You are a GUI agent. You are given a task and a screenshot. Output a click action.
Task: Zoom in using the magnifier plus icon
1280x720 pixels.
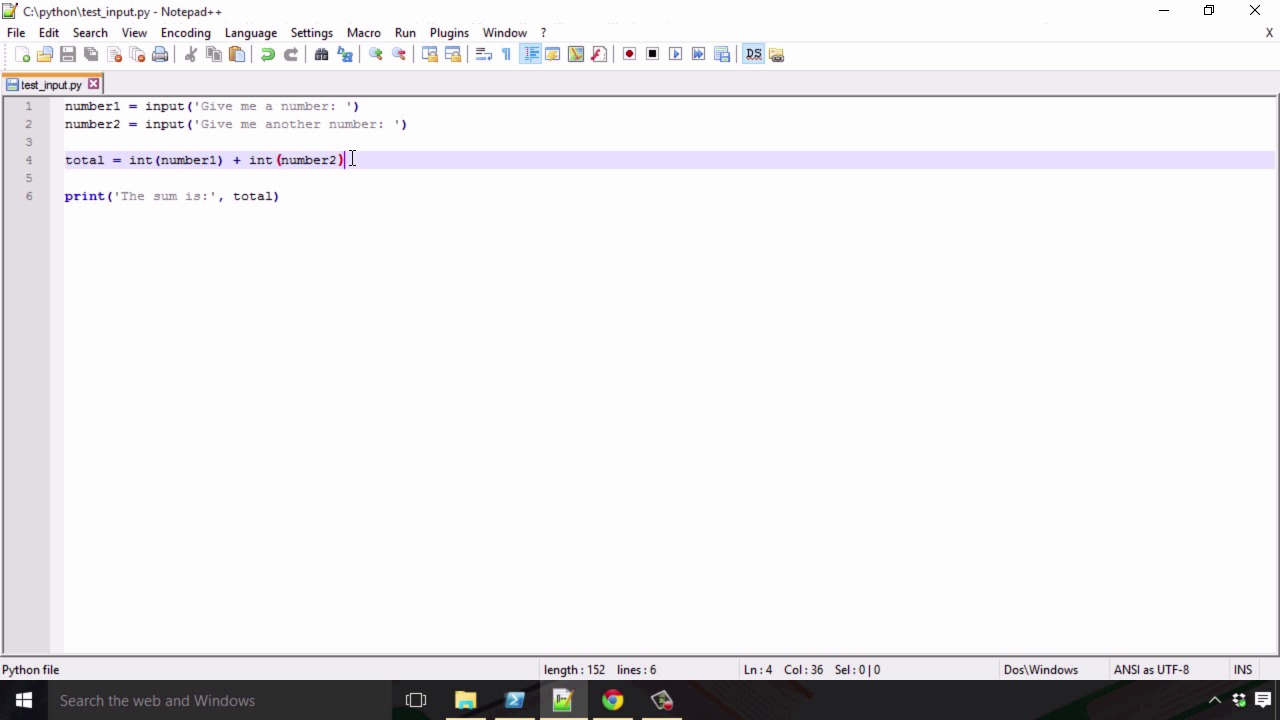pyautogui.click(x=375, y=54)
